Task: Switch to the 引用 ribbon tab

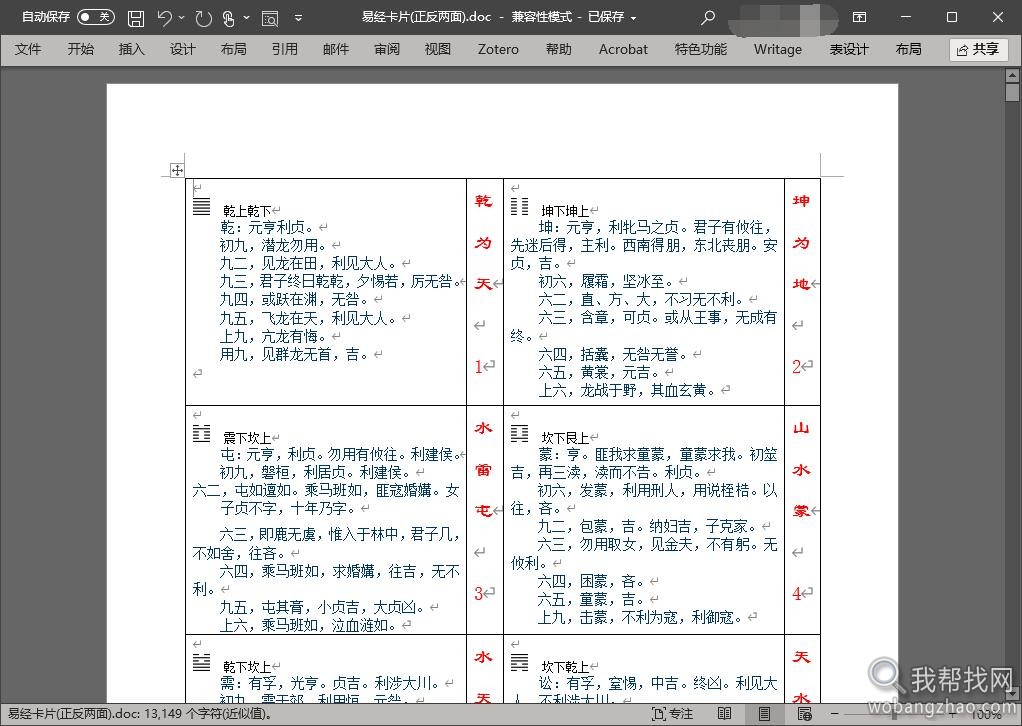Action: coord(285,50)
